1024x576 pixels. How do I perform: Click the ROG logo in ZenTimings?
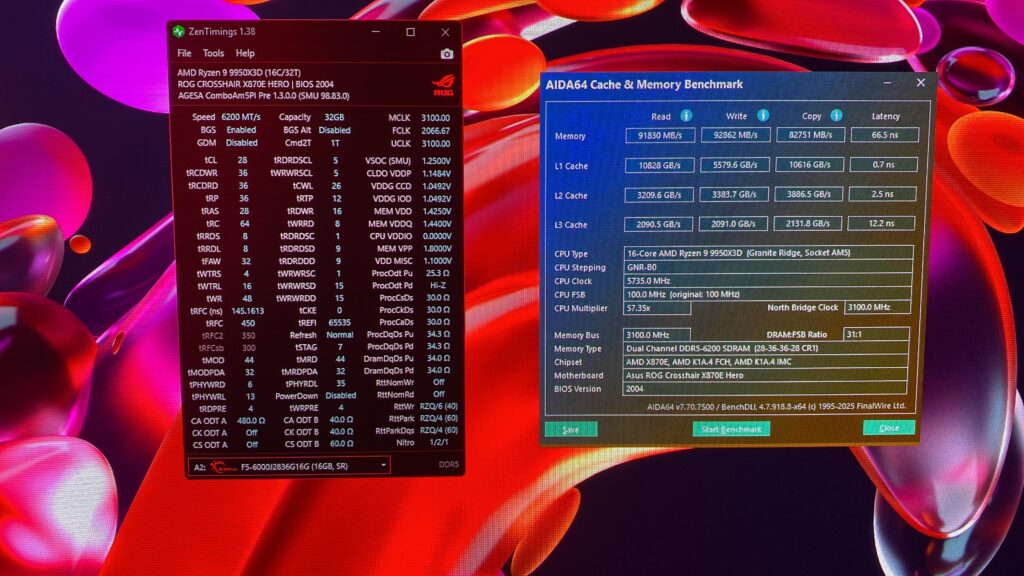tap(443, 86)
